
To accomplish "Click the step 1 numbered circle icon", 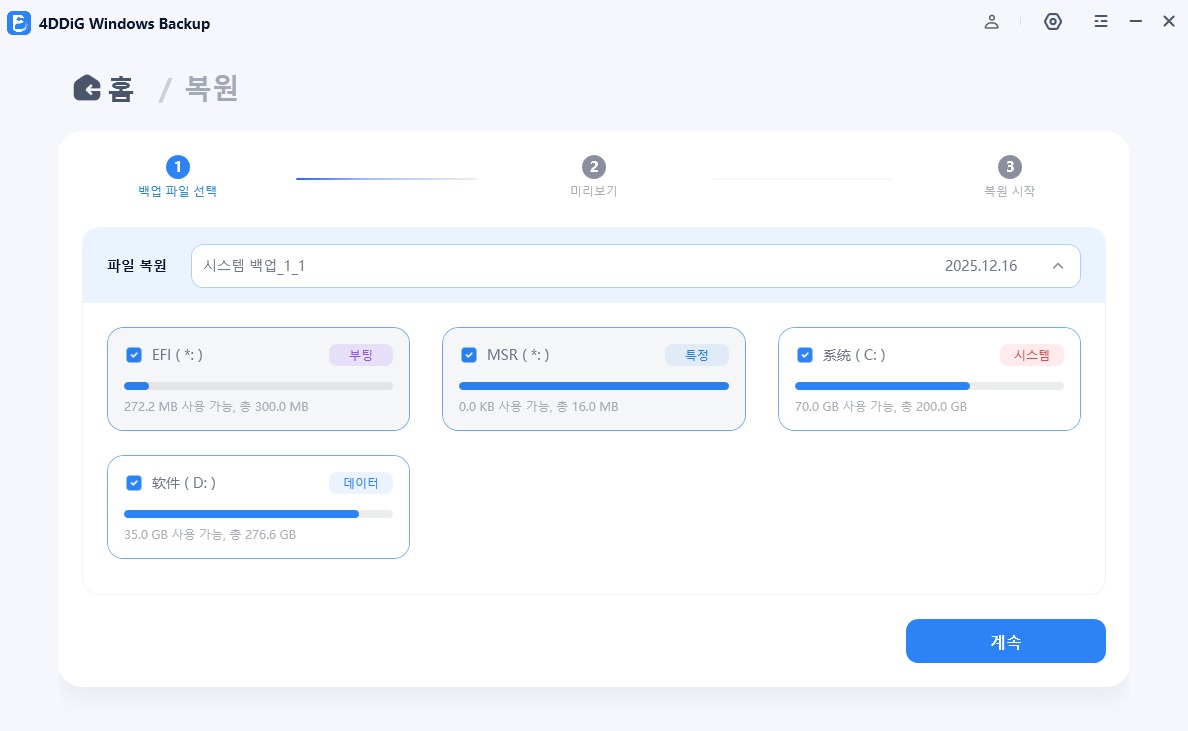I will click(178, 167).
